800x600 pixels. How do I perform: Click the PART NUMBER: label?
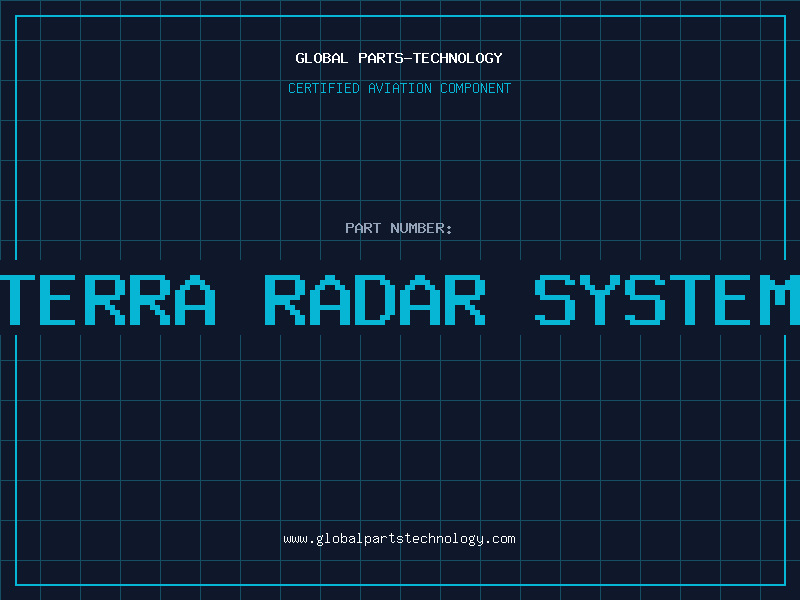[x=399, y=228]
